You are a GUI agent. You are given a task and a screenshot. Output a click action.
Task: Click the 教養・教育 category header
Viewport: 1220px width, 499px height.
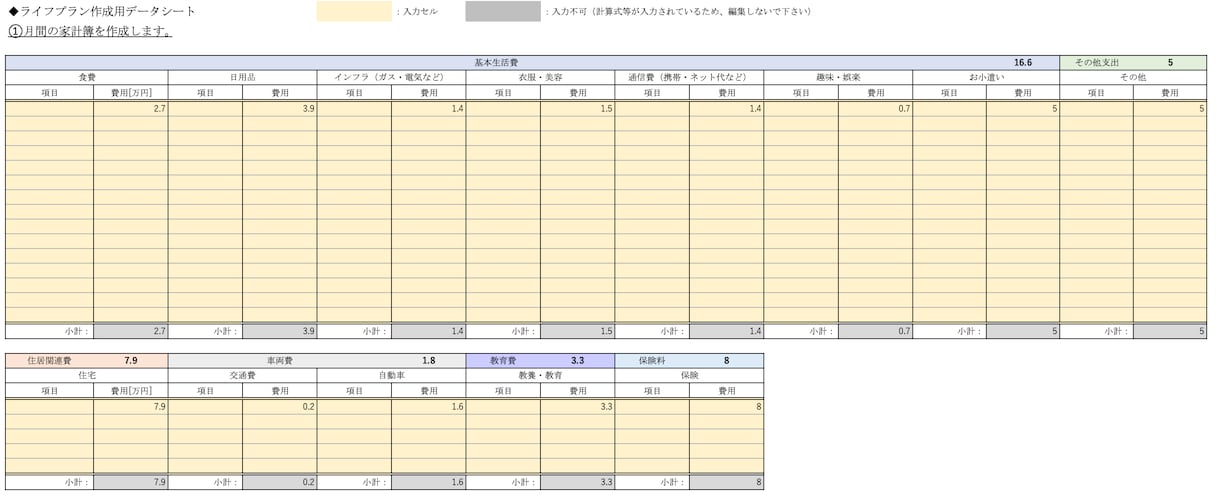(540, 375)
